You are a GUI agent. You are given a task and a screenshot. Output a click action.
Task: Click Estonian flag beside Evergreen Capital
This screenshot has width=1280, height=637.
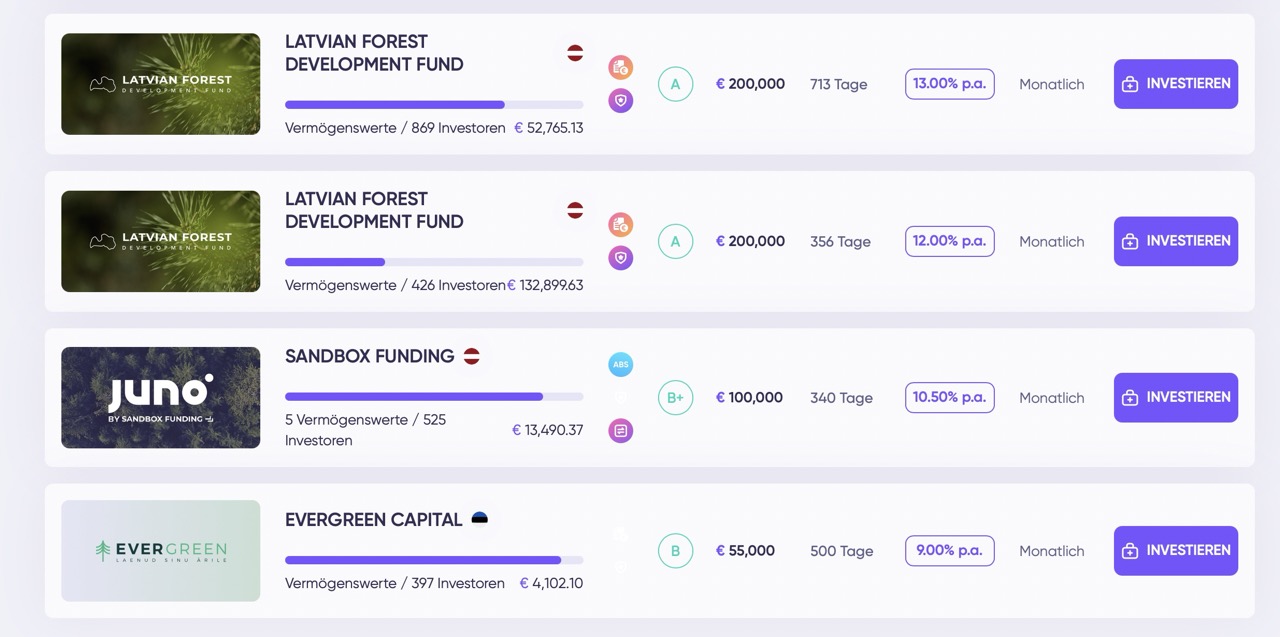coord(480,519)
